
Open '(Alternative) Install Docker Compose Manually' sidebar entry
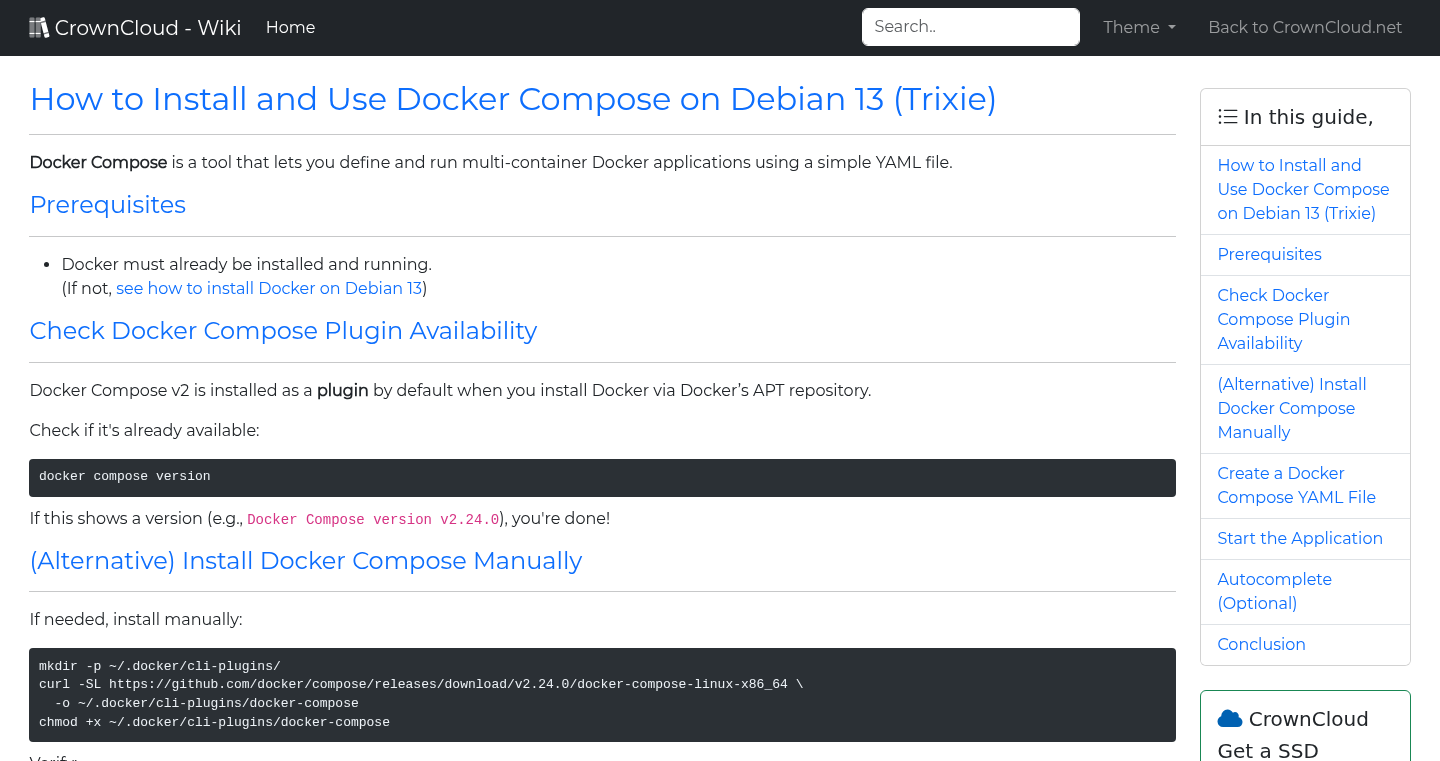[x=1291, y=408]
